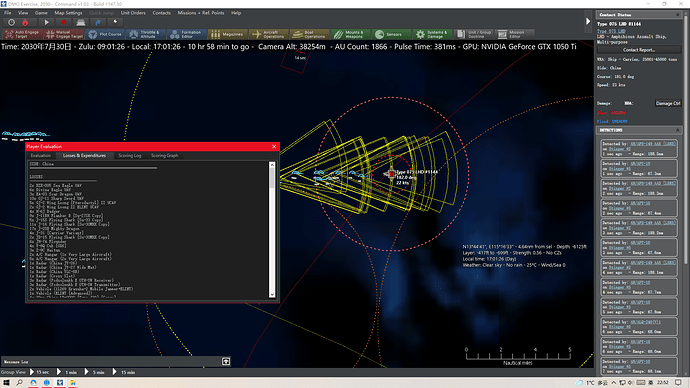Image resolution: width=690 pixels, height=388 pixels.
Task: Open the Throttle & Altitude tool
Action: point(146,34)
